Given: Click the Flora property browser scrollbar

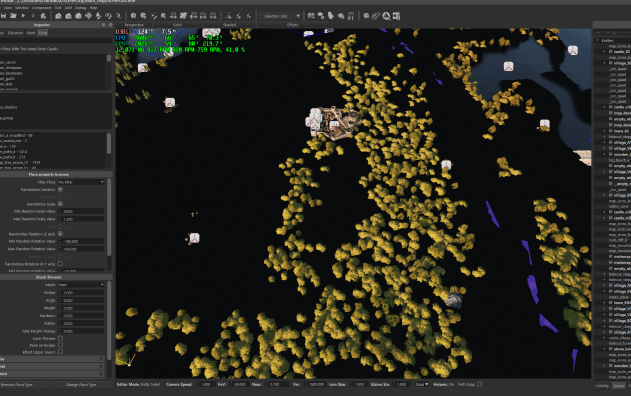Looking at the screenshot, I should (109, 217).
